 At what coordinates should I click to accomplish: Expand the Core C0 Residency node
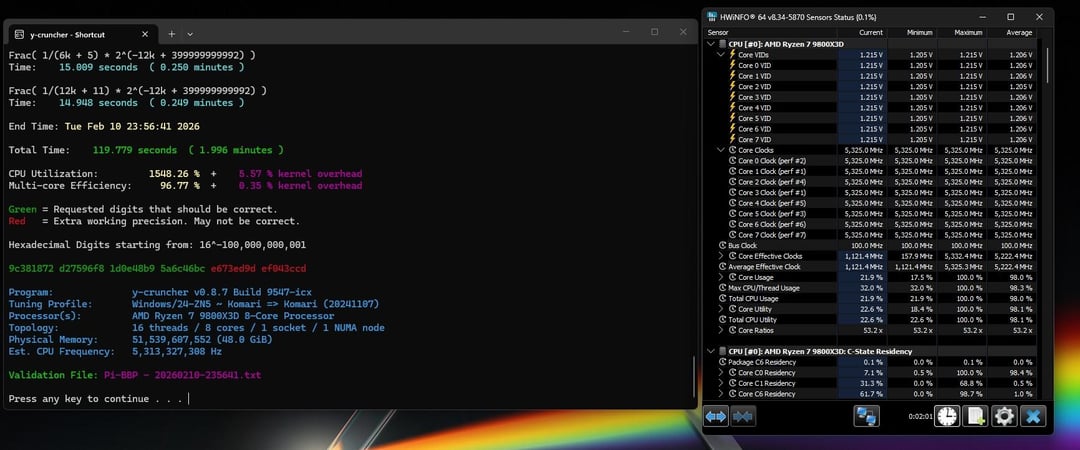point(721,372)
